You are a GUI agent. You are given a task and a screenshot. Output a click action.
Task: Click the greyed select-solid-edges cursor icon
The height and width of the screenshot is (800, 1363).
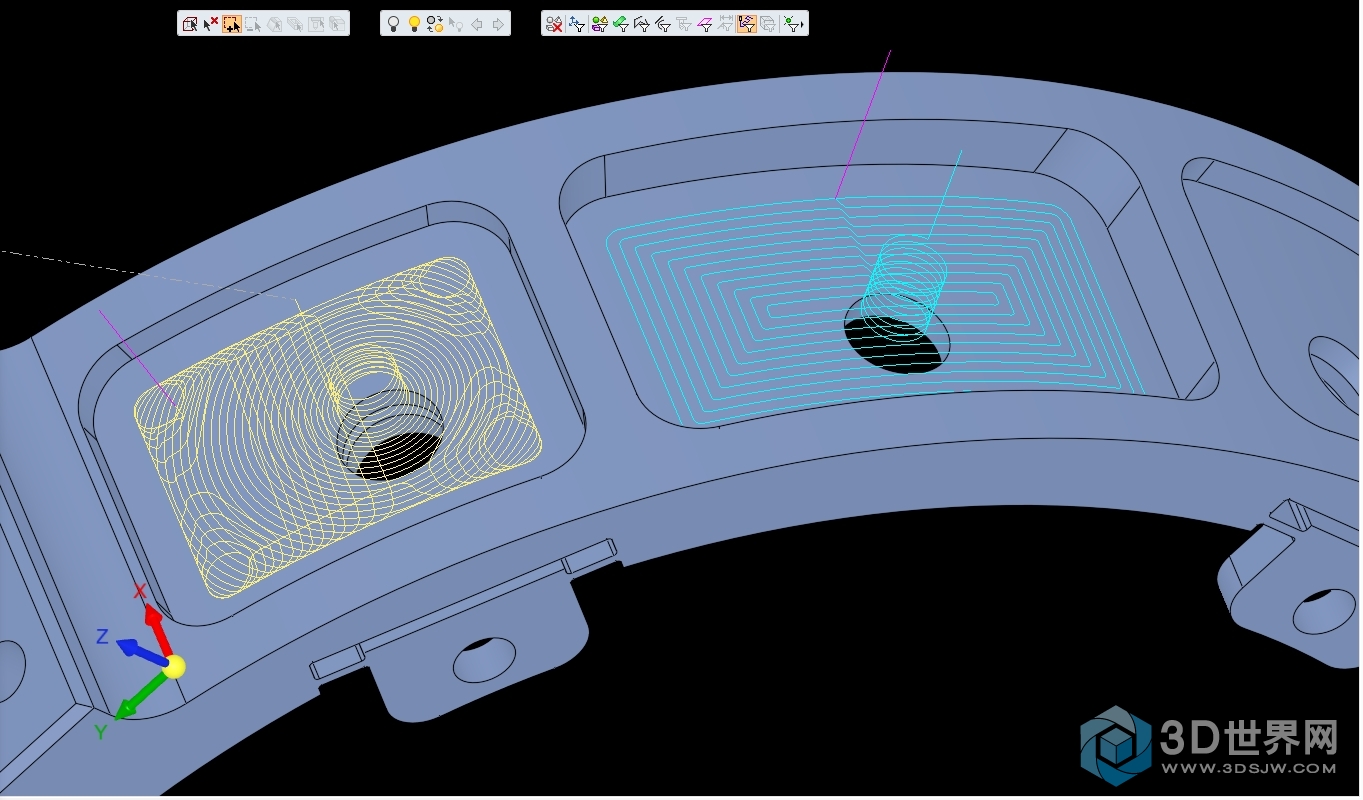[x=295, y=24]
